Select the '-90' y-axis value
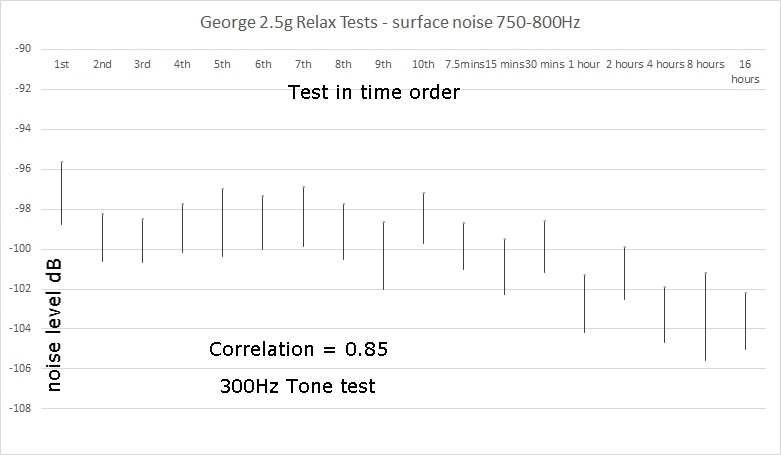This screenshot has height=455, width=781. [23, 49]
